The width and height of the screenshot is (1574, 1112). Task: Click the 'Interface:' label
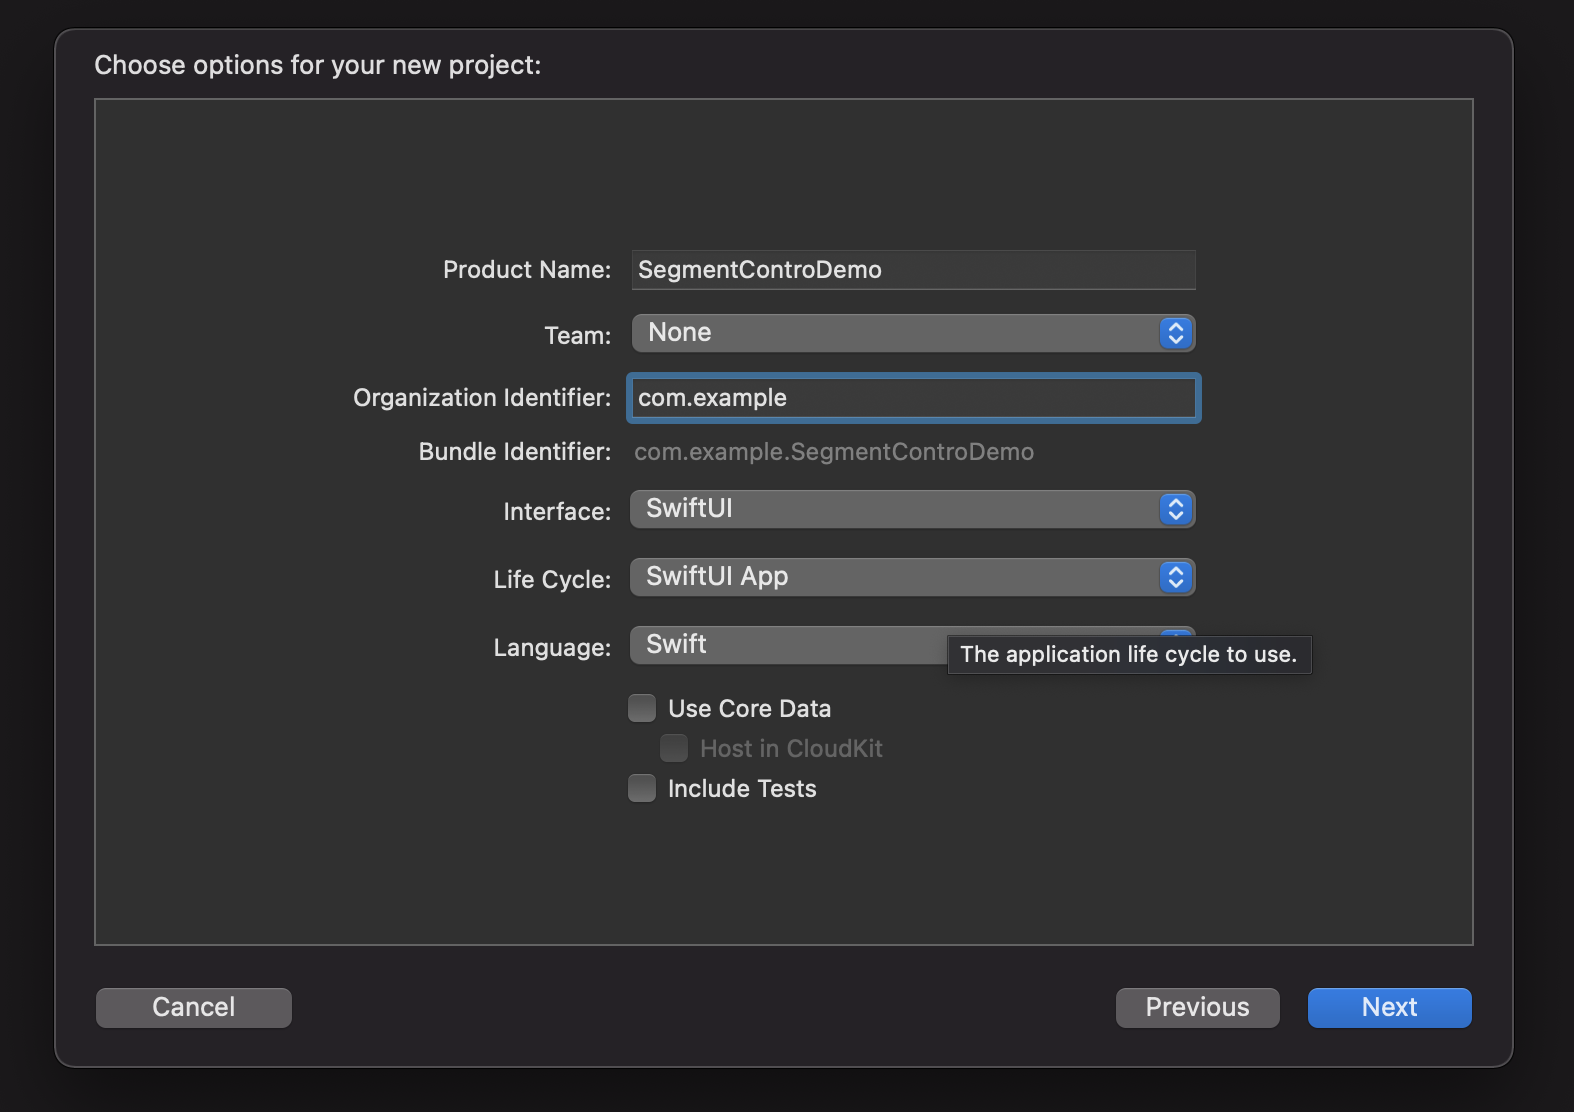pos(556,512)
